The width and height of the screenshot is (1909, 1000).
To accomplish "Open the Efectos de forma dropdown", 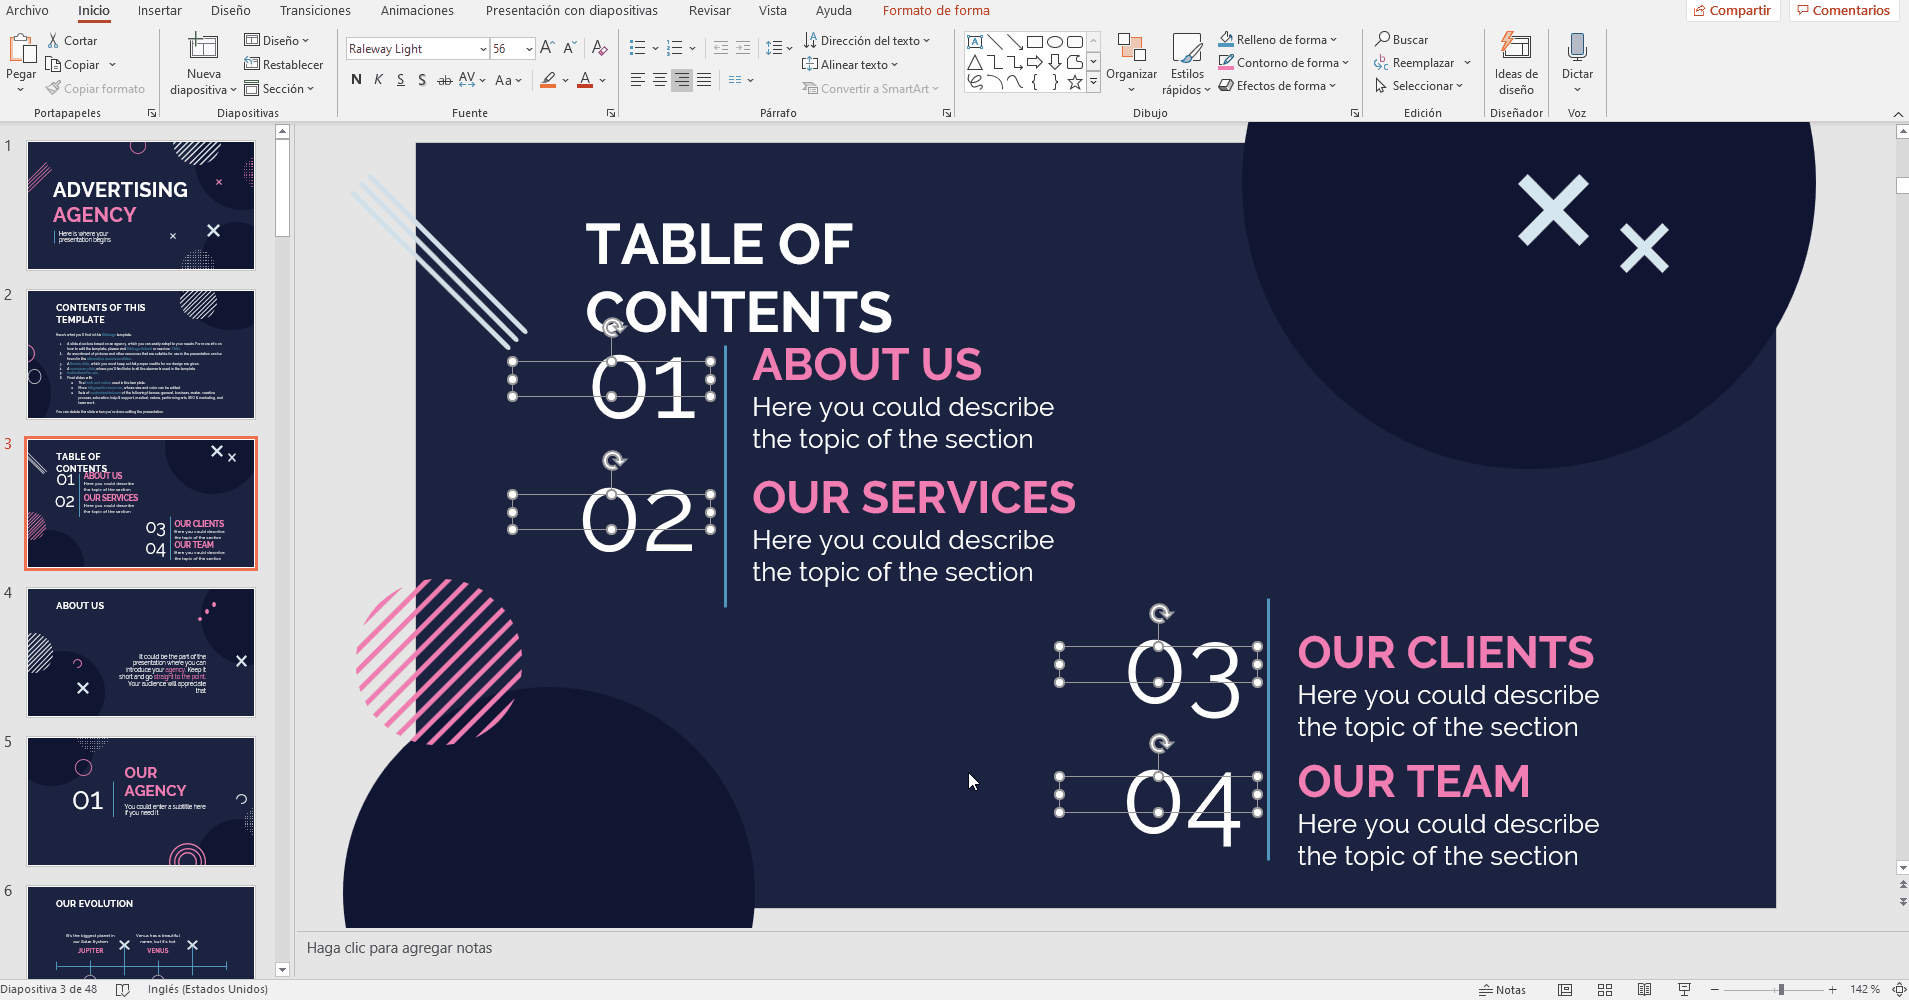I will pos(1277,86).
